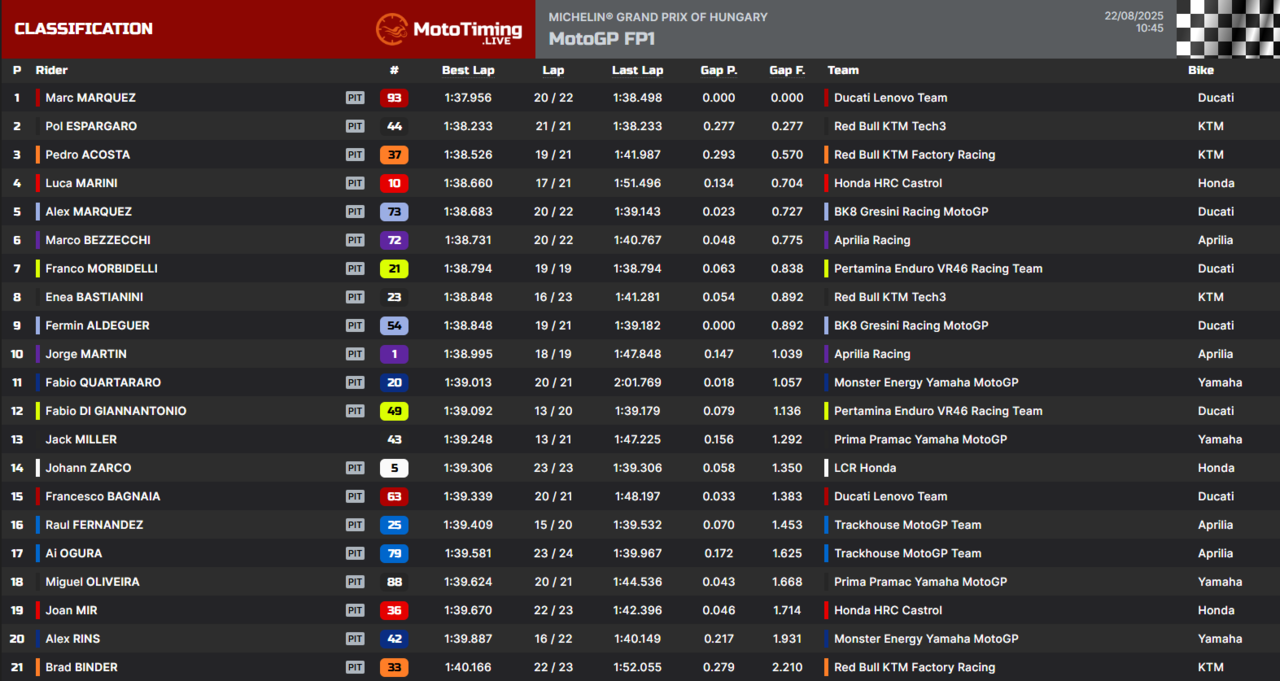Click the Team column header
The height and width of the screenshot is (681, 1280).
(843, 70)
